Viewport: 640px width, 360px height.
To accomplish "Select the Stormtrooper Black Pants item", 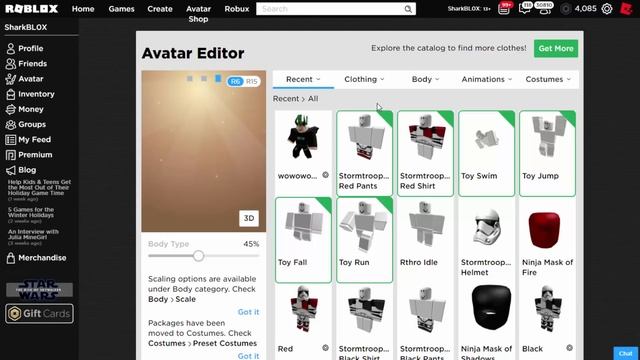I will coord(425,322).
